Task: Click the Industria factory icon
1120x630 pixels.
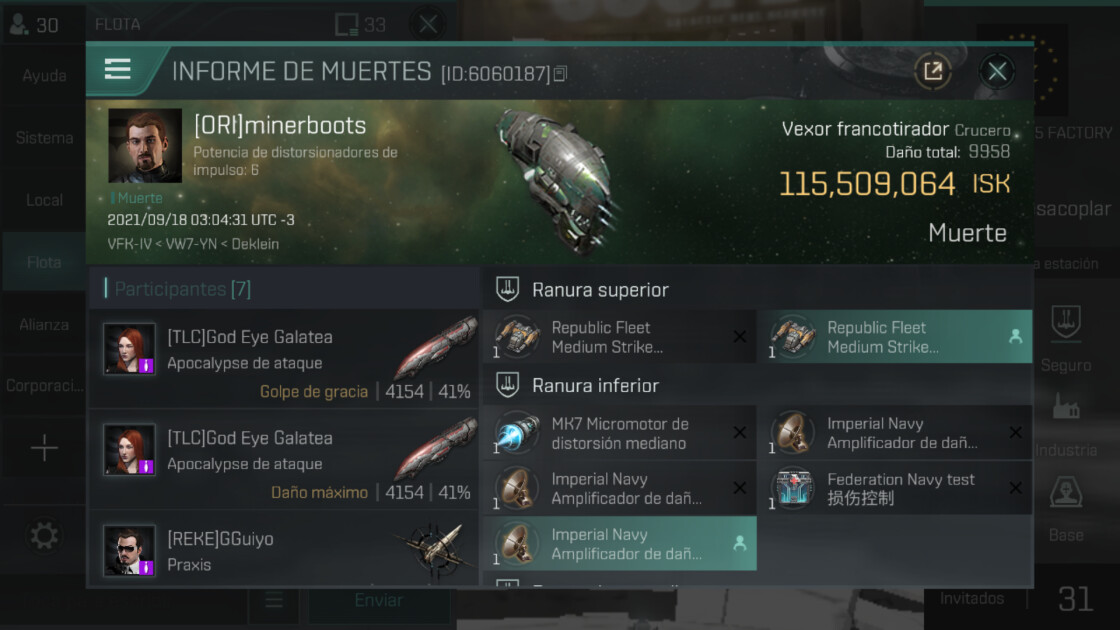Action: pos(1066,407)
